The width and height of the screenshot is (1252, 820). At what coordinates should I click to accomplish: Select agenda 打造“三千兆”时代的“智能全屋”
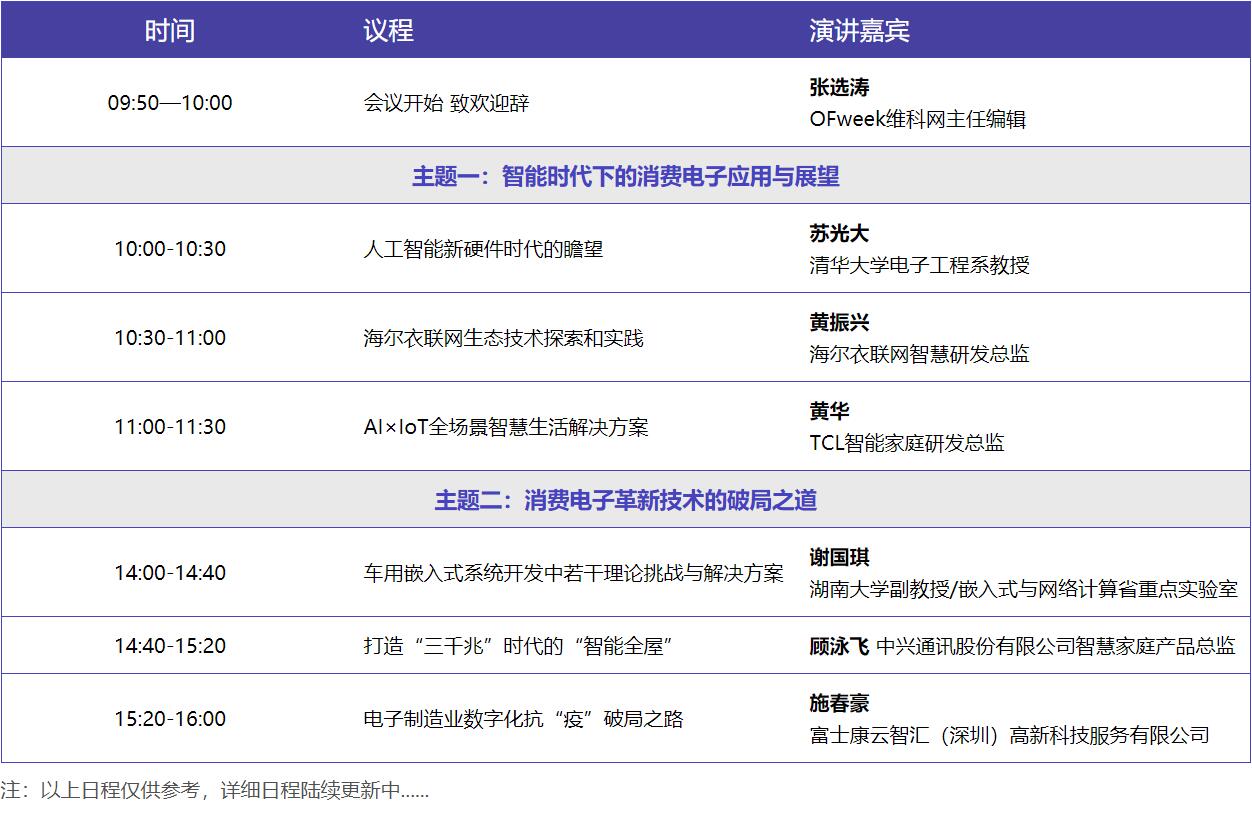pos(517,646)
